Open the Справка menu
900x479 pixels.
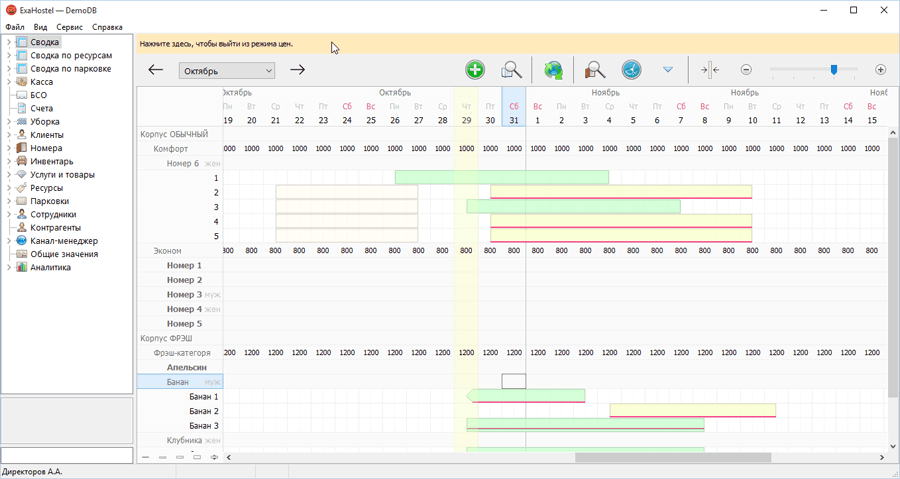107,27
